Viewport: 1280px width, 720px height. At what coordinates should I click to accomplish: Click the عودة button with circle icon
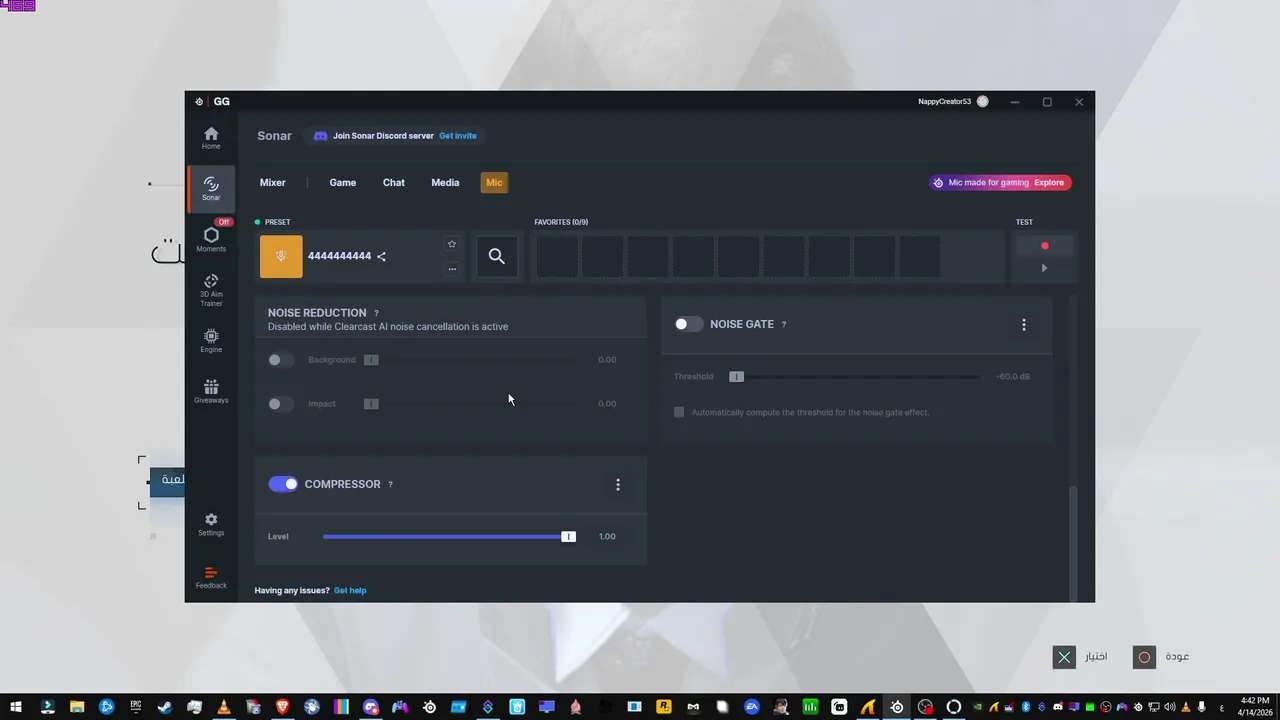[1162, 657]
